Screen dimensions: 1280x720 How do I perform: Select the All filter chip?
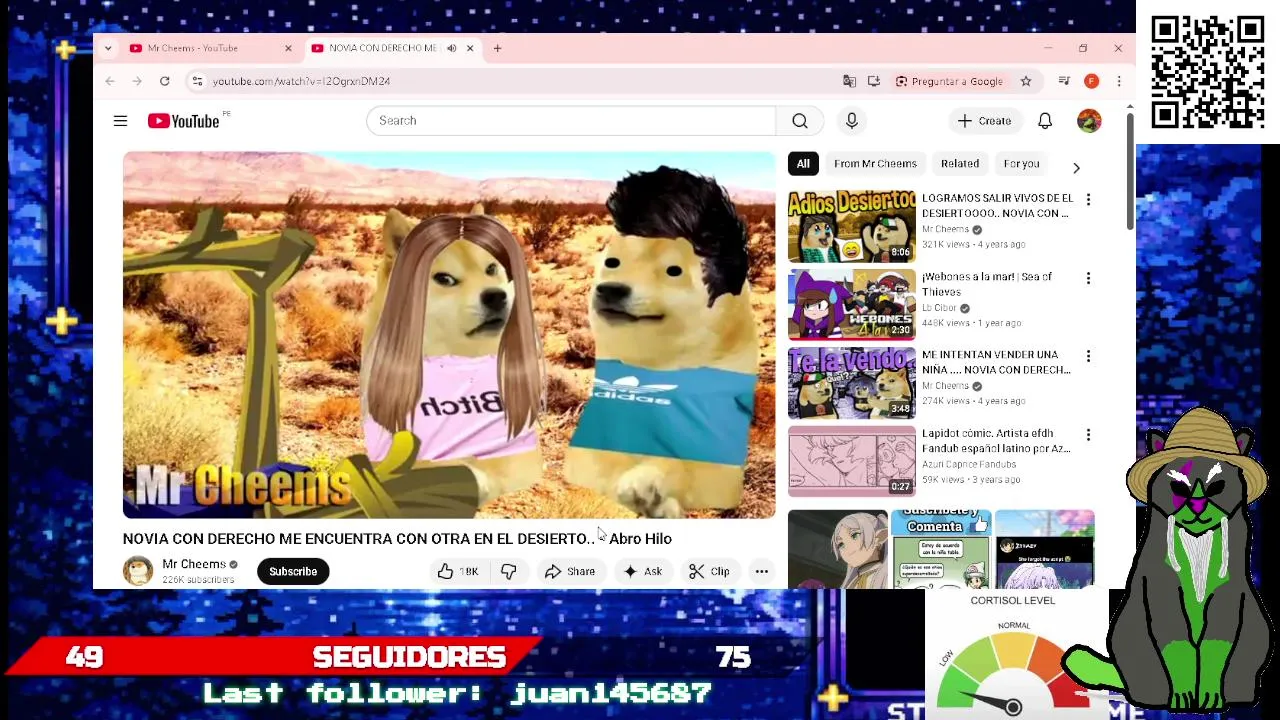click(x=803, y=164)
